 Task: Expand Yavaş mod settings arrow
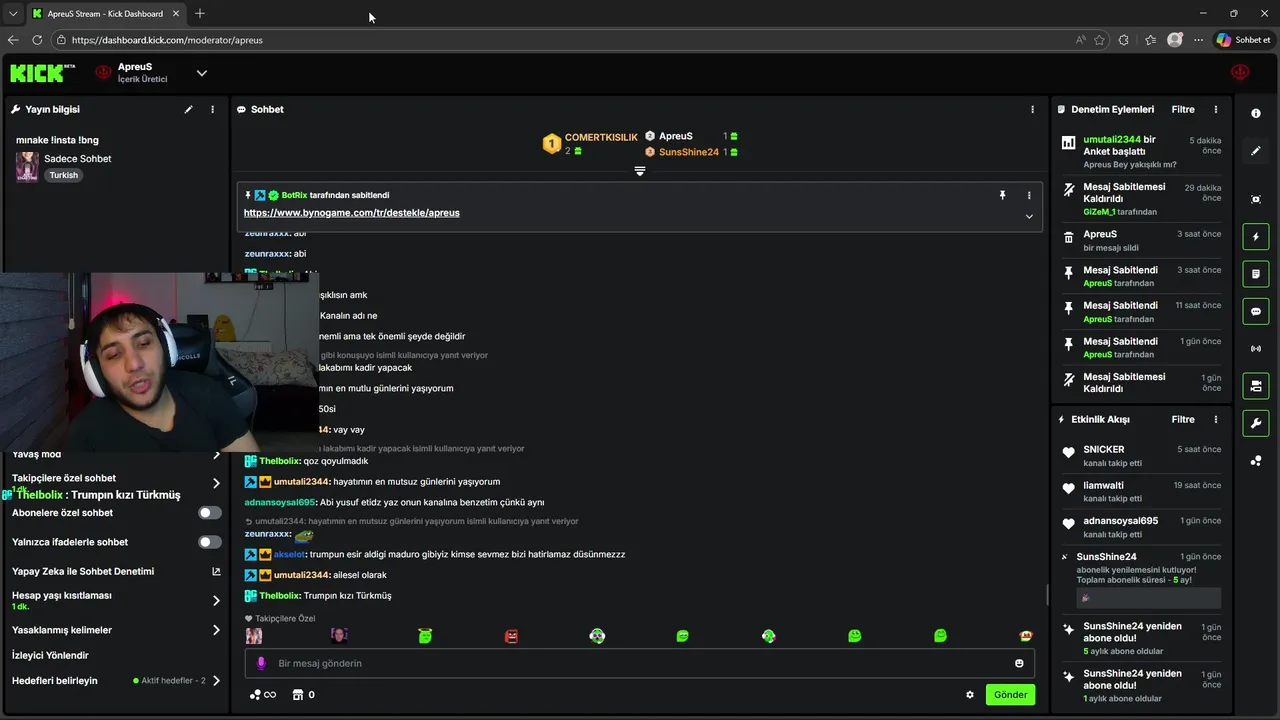point(216,455)
